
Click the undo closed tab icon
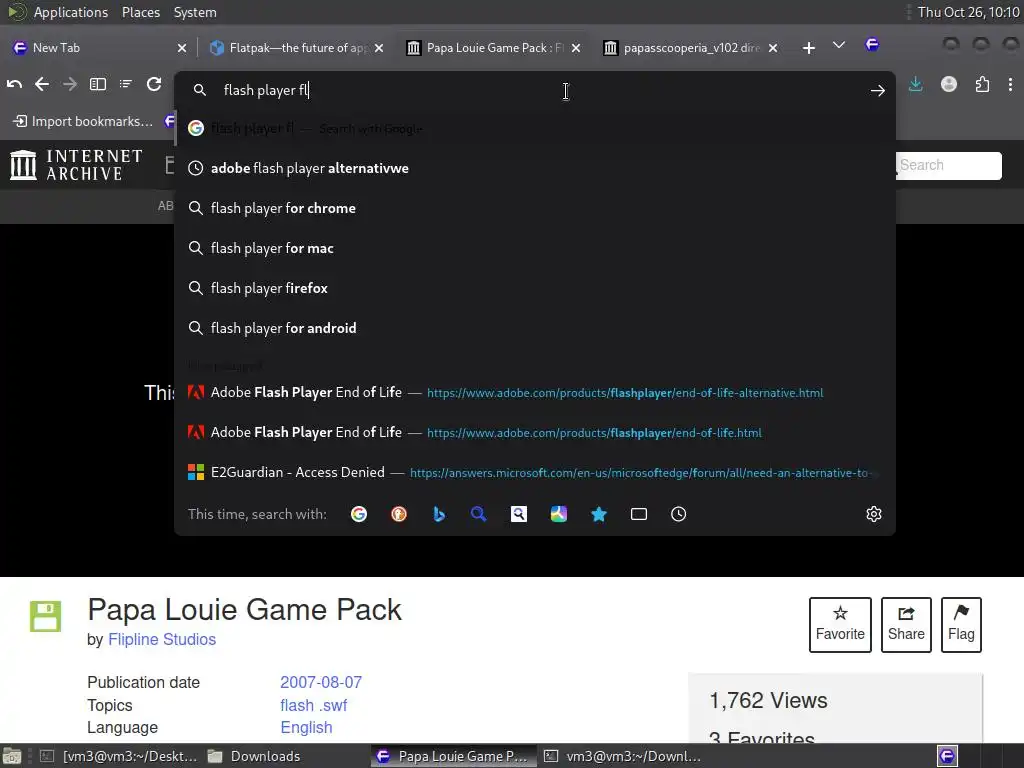(x=14, y=84)
